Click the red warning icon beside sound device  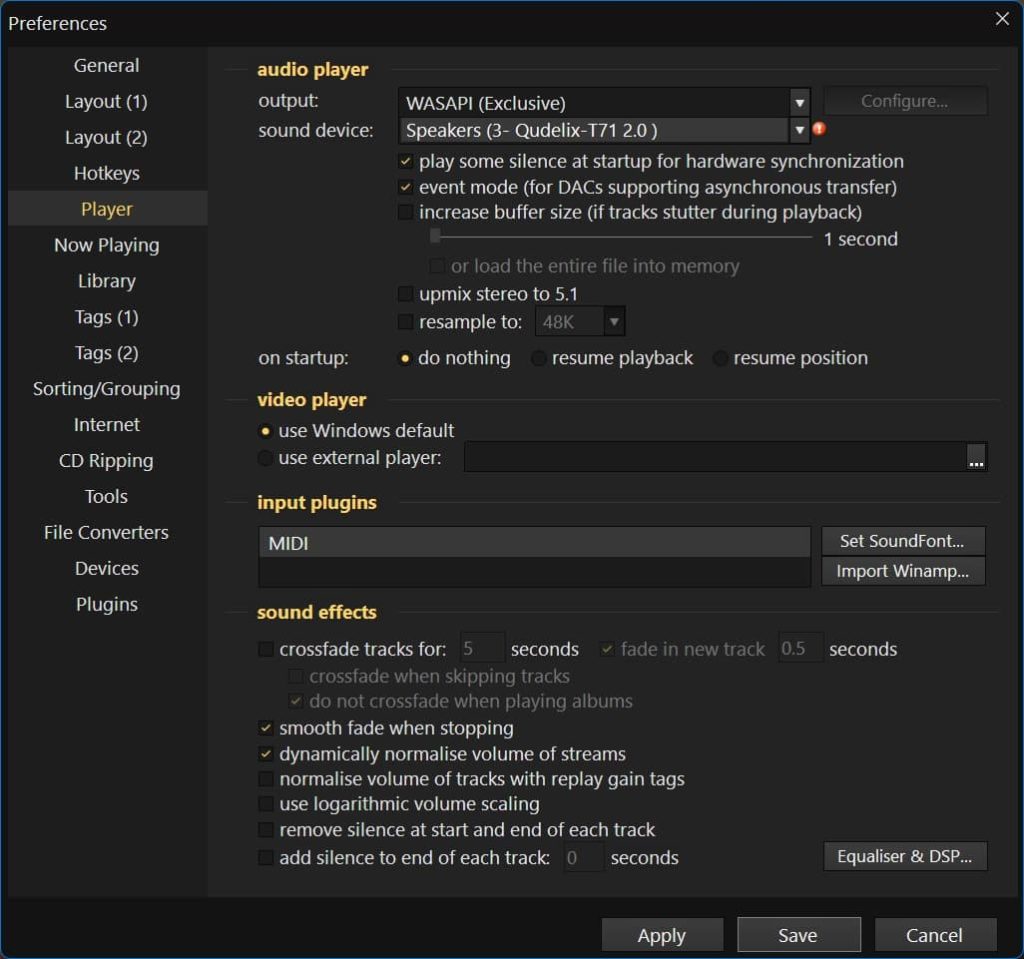coord(819,129)
